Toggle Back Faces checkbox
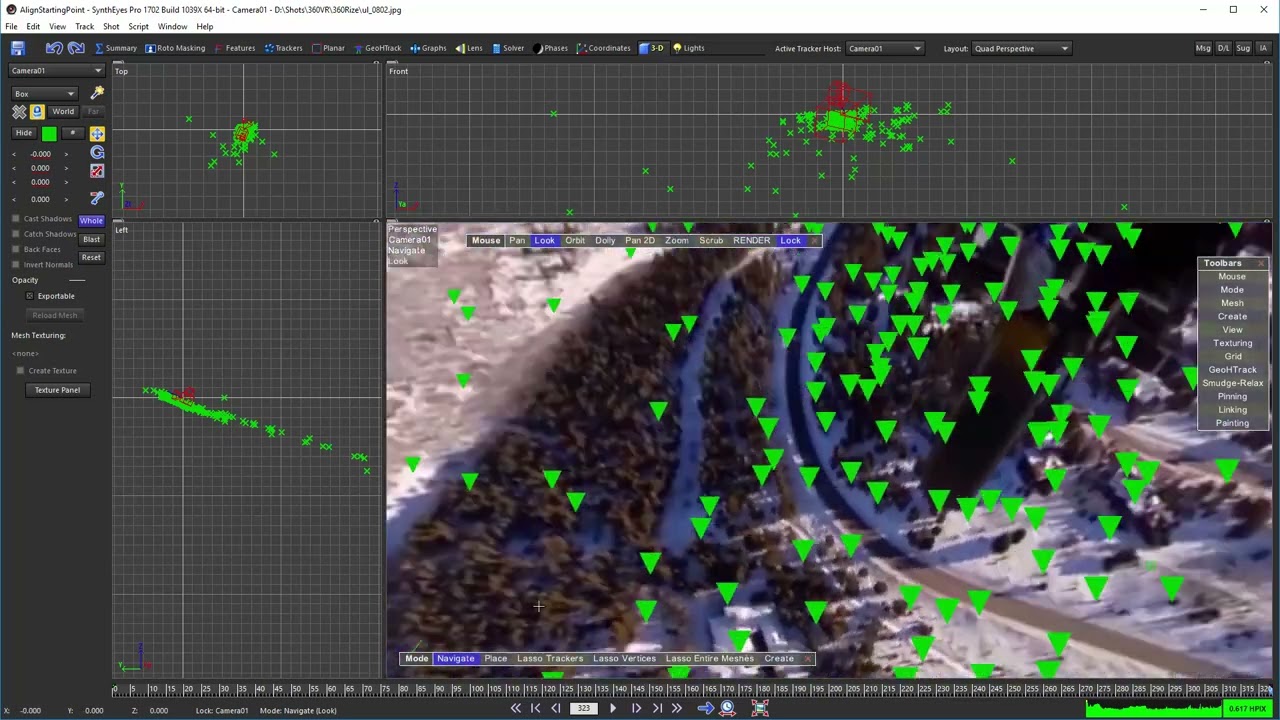 pos(16,249)
